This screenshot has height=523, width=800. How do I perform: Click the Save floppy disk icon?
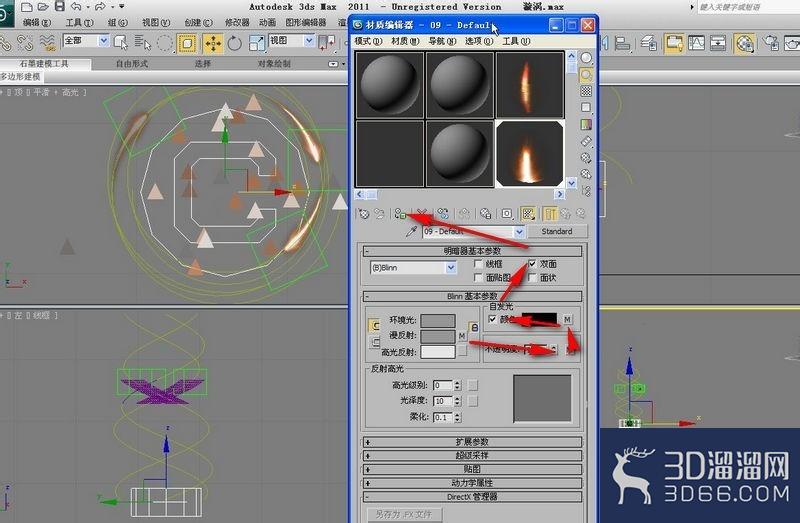60,7
